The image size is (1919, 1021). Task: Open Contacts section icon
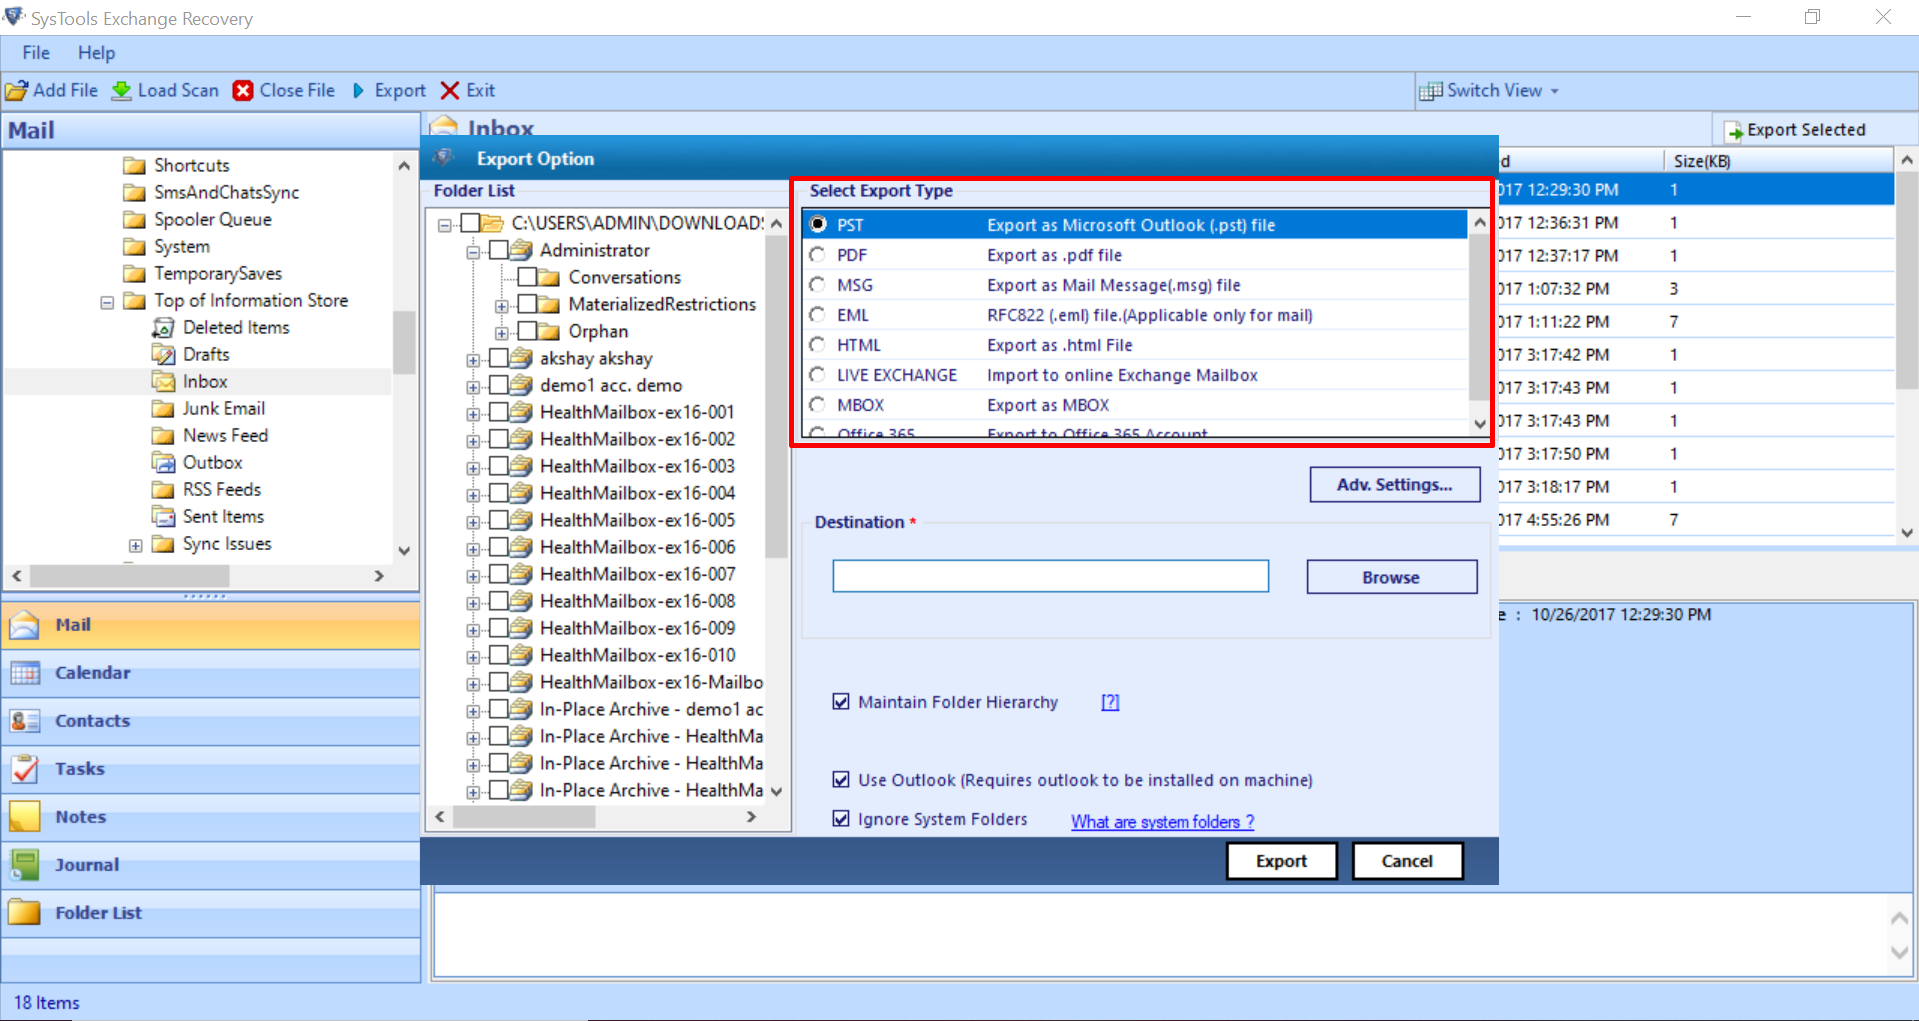click(25, 721)
